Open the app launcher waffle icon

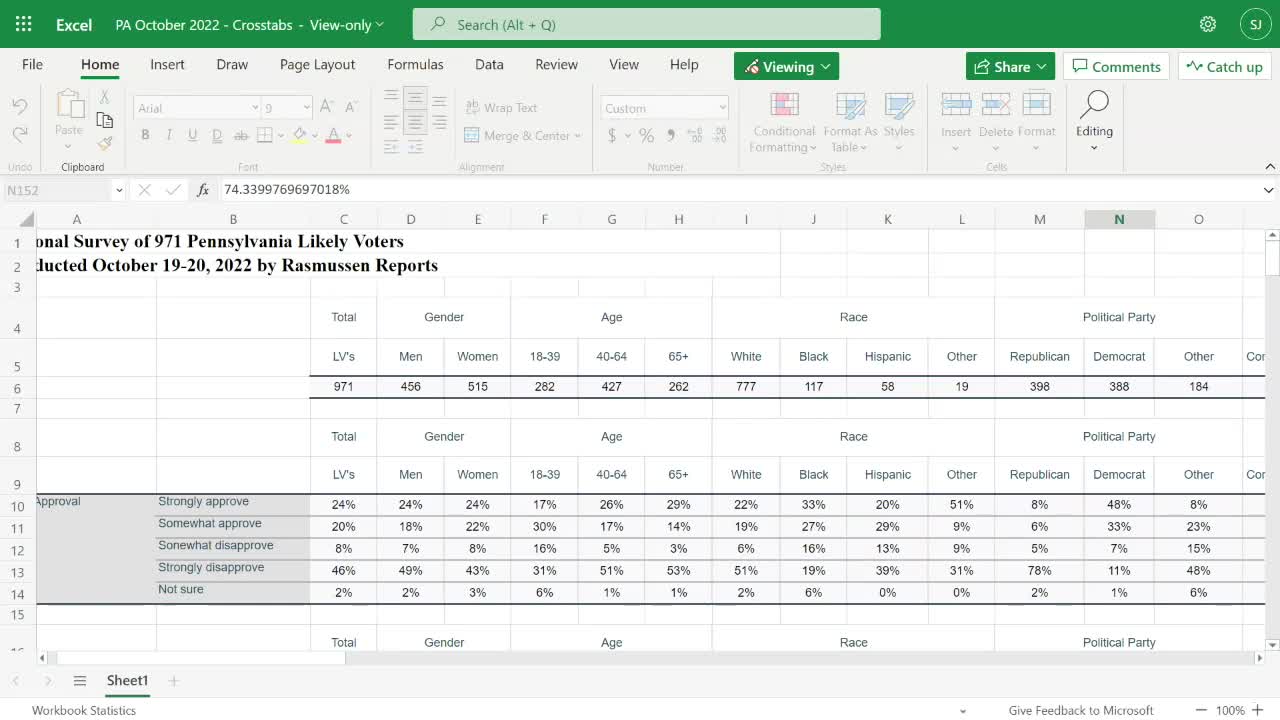point(24,24)
